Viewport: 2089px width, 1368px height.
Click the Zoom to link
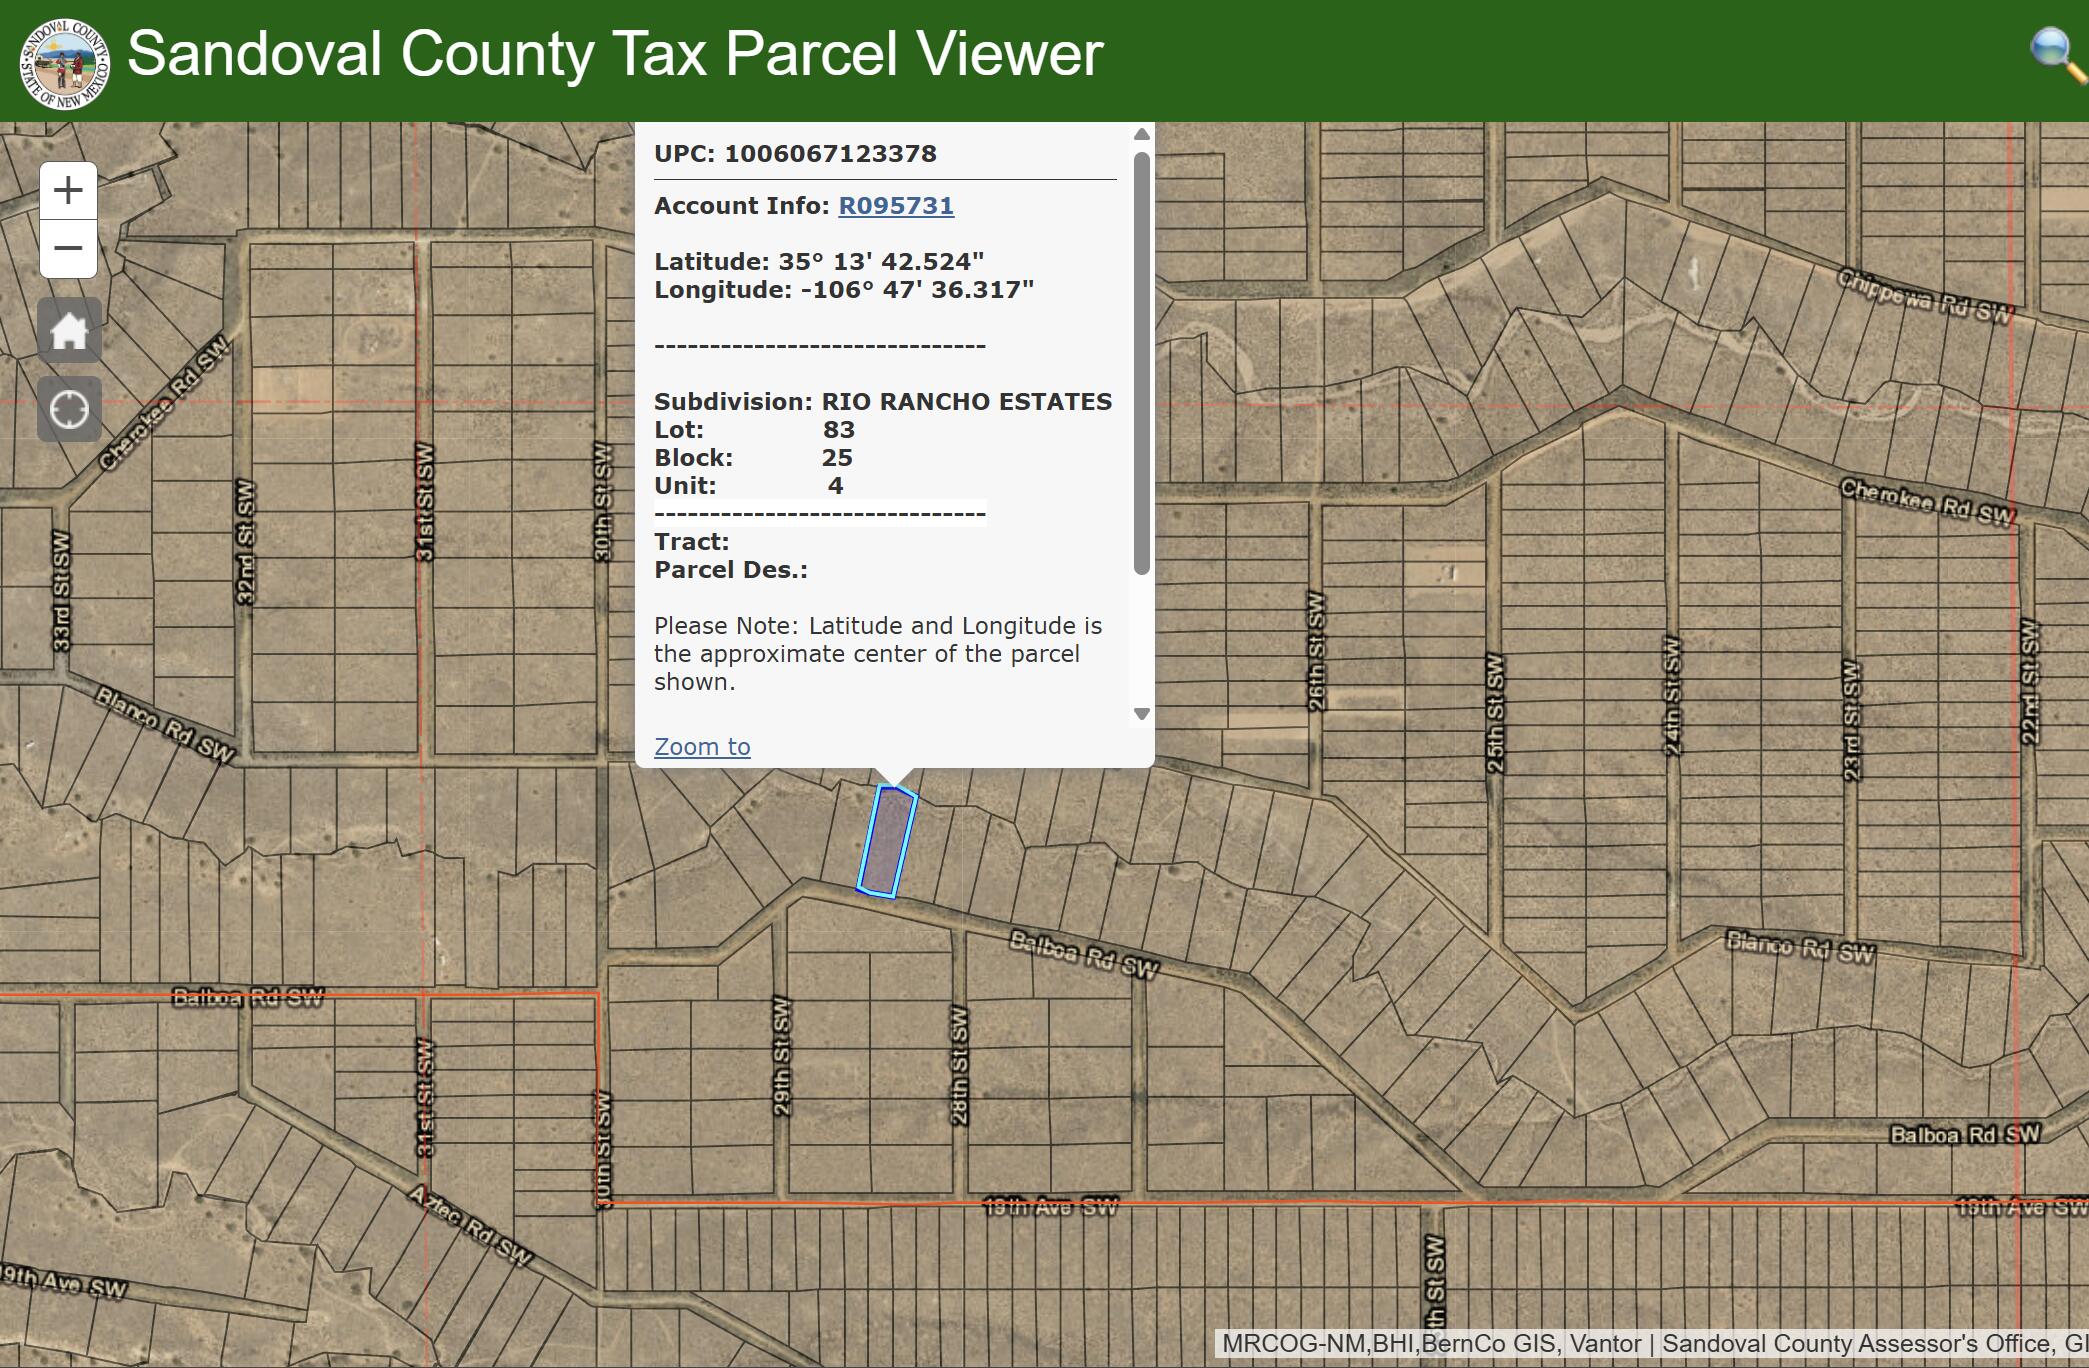[702, 747]
